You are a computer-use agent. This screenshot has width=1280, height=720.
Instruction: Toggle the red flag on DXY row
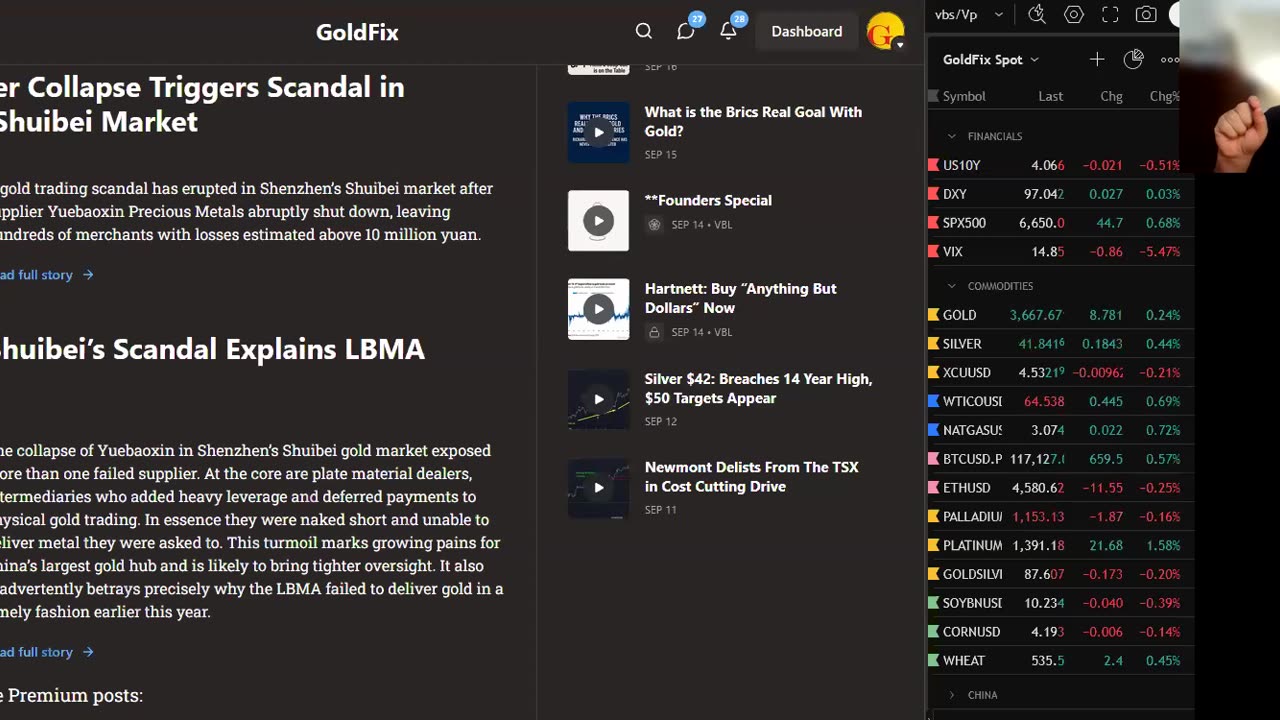[x=934, y=194]
